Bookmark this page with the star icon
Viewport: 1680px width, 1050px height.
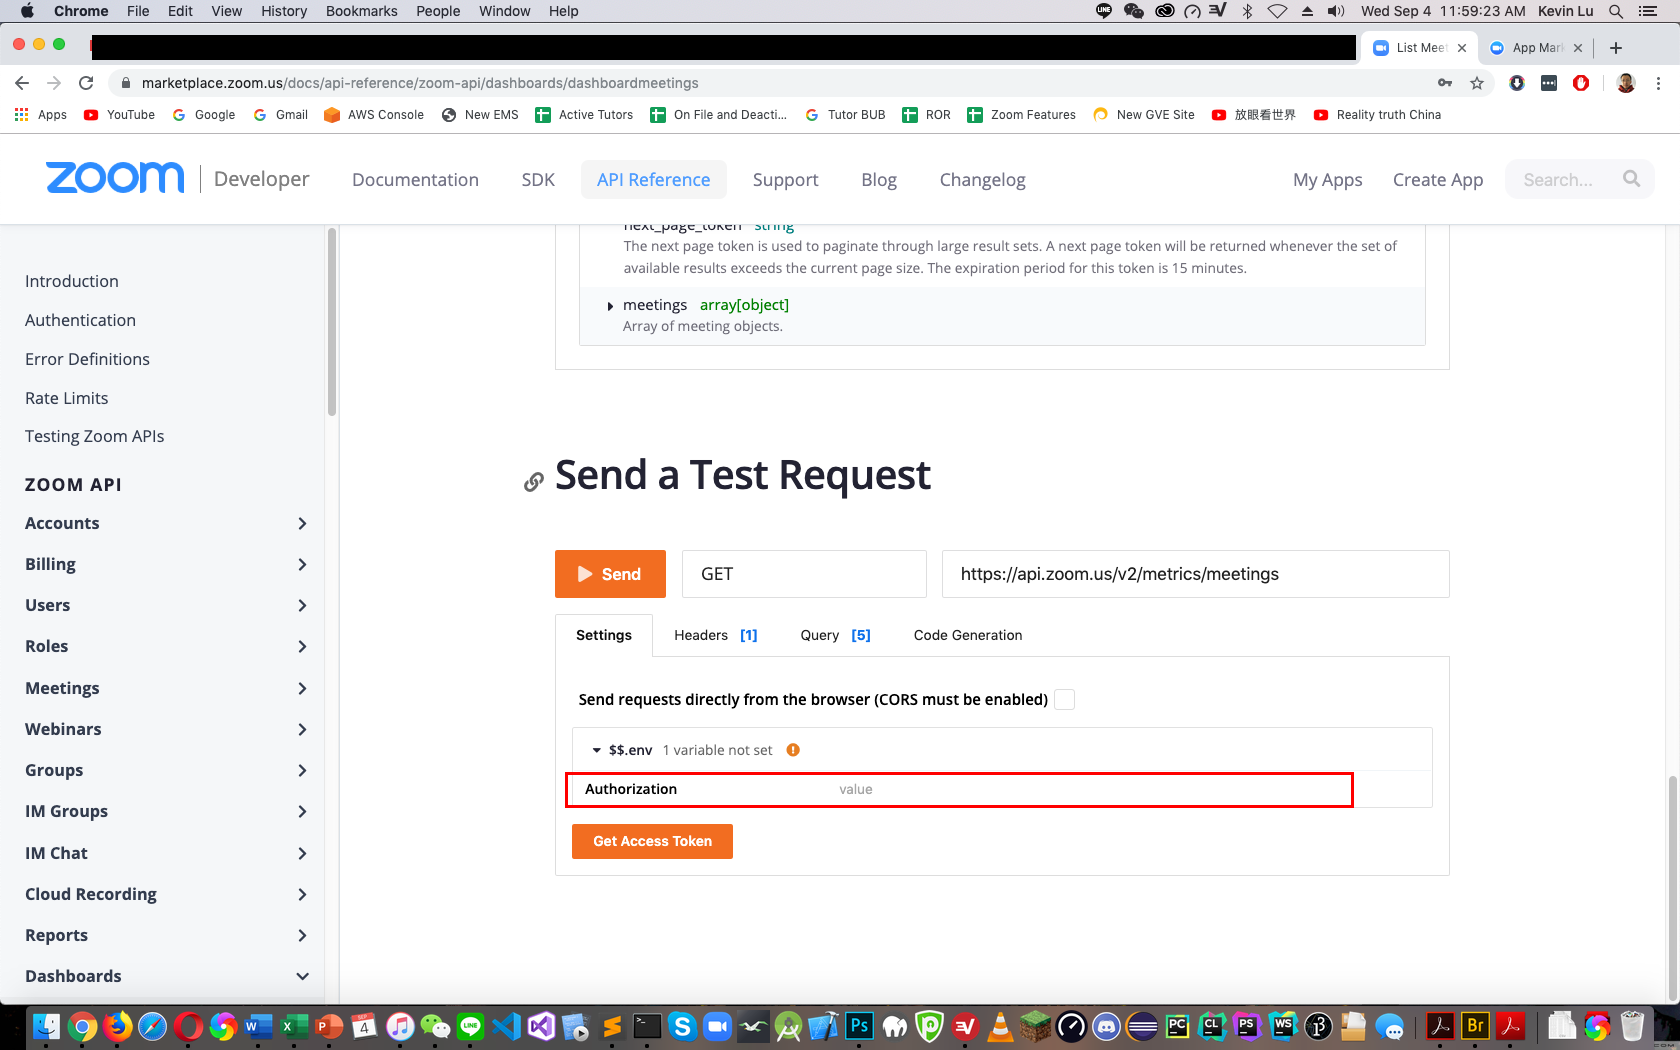tap(1477, 83)
